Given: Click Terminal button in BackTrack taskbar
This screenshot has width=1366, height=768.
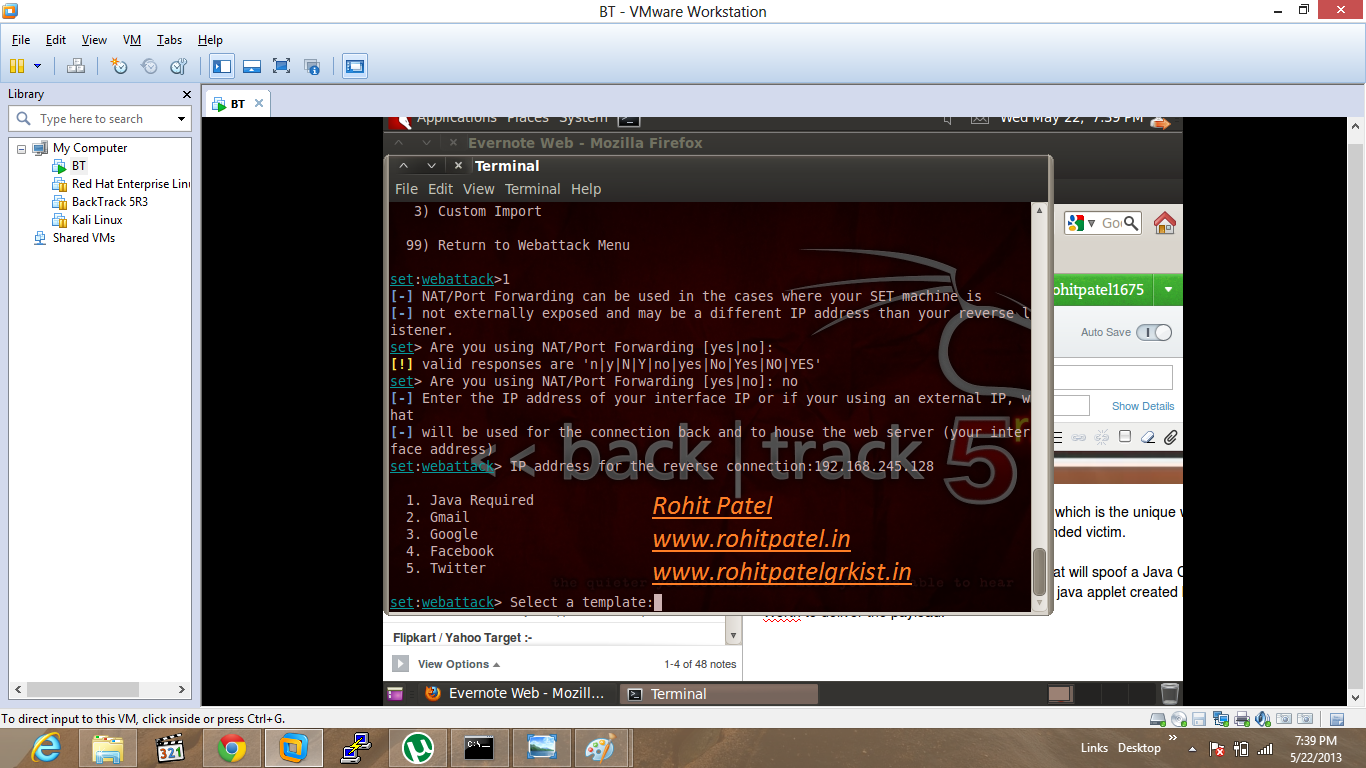Looking at the screenshot, I should [x=719, y=694].
